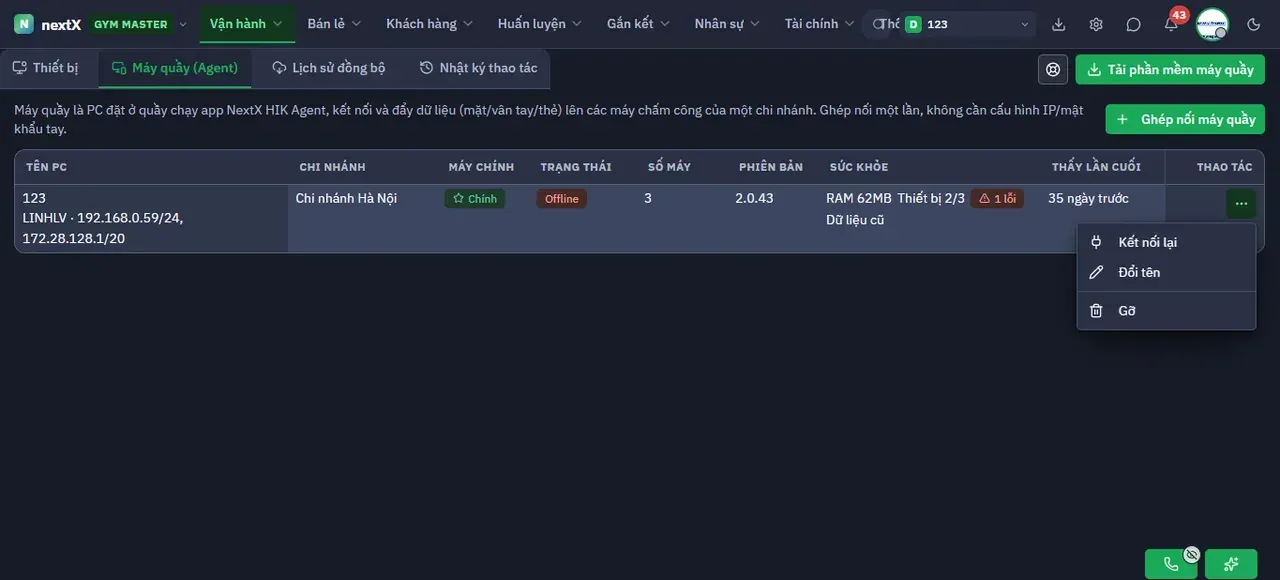The image size is (1280, 580).
Task: Open the chat bubble icon
Action: [1133, 24]
